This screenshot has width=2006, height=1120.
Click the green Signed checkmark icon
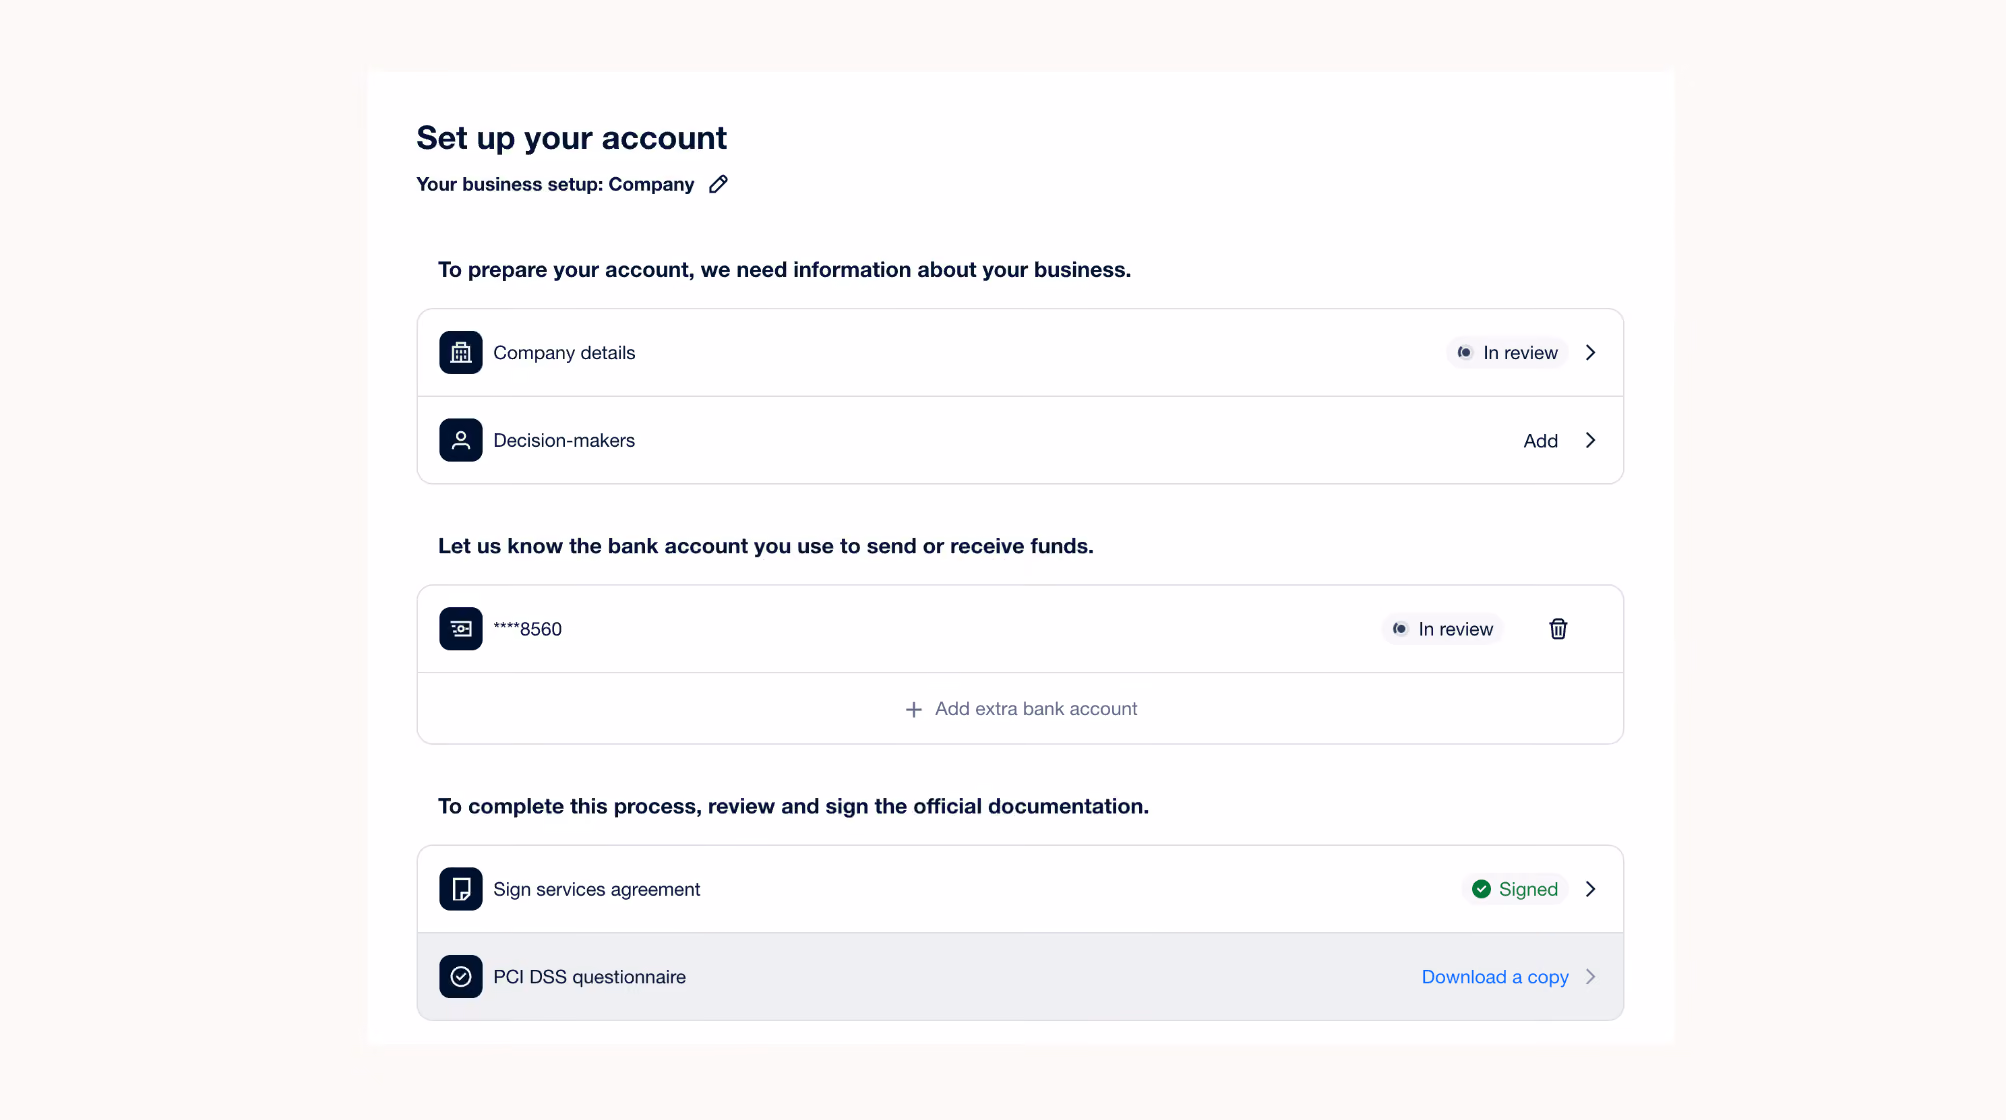(1481, 889)
